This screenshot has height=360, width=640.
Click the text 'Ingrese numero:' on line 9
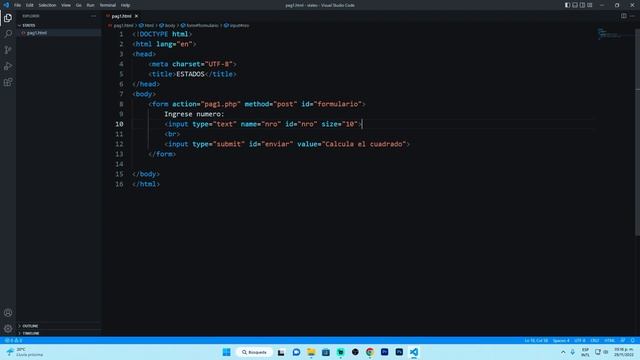[194, 114]
